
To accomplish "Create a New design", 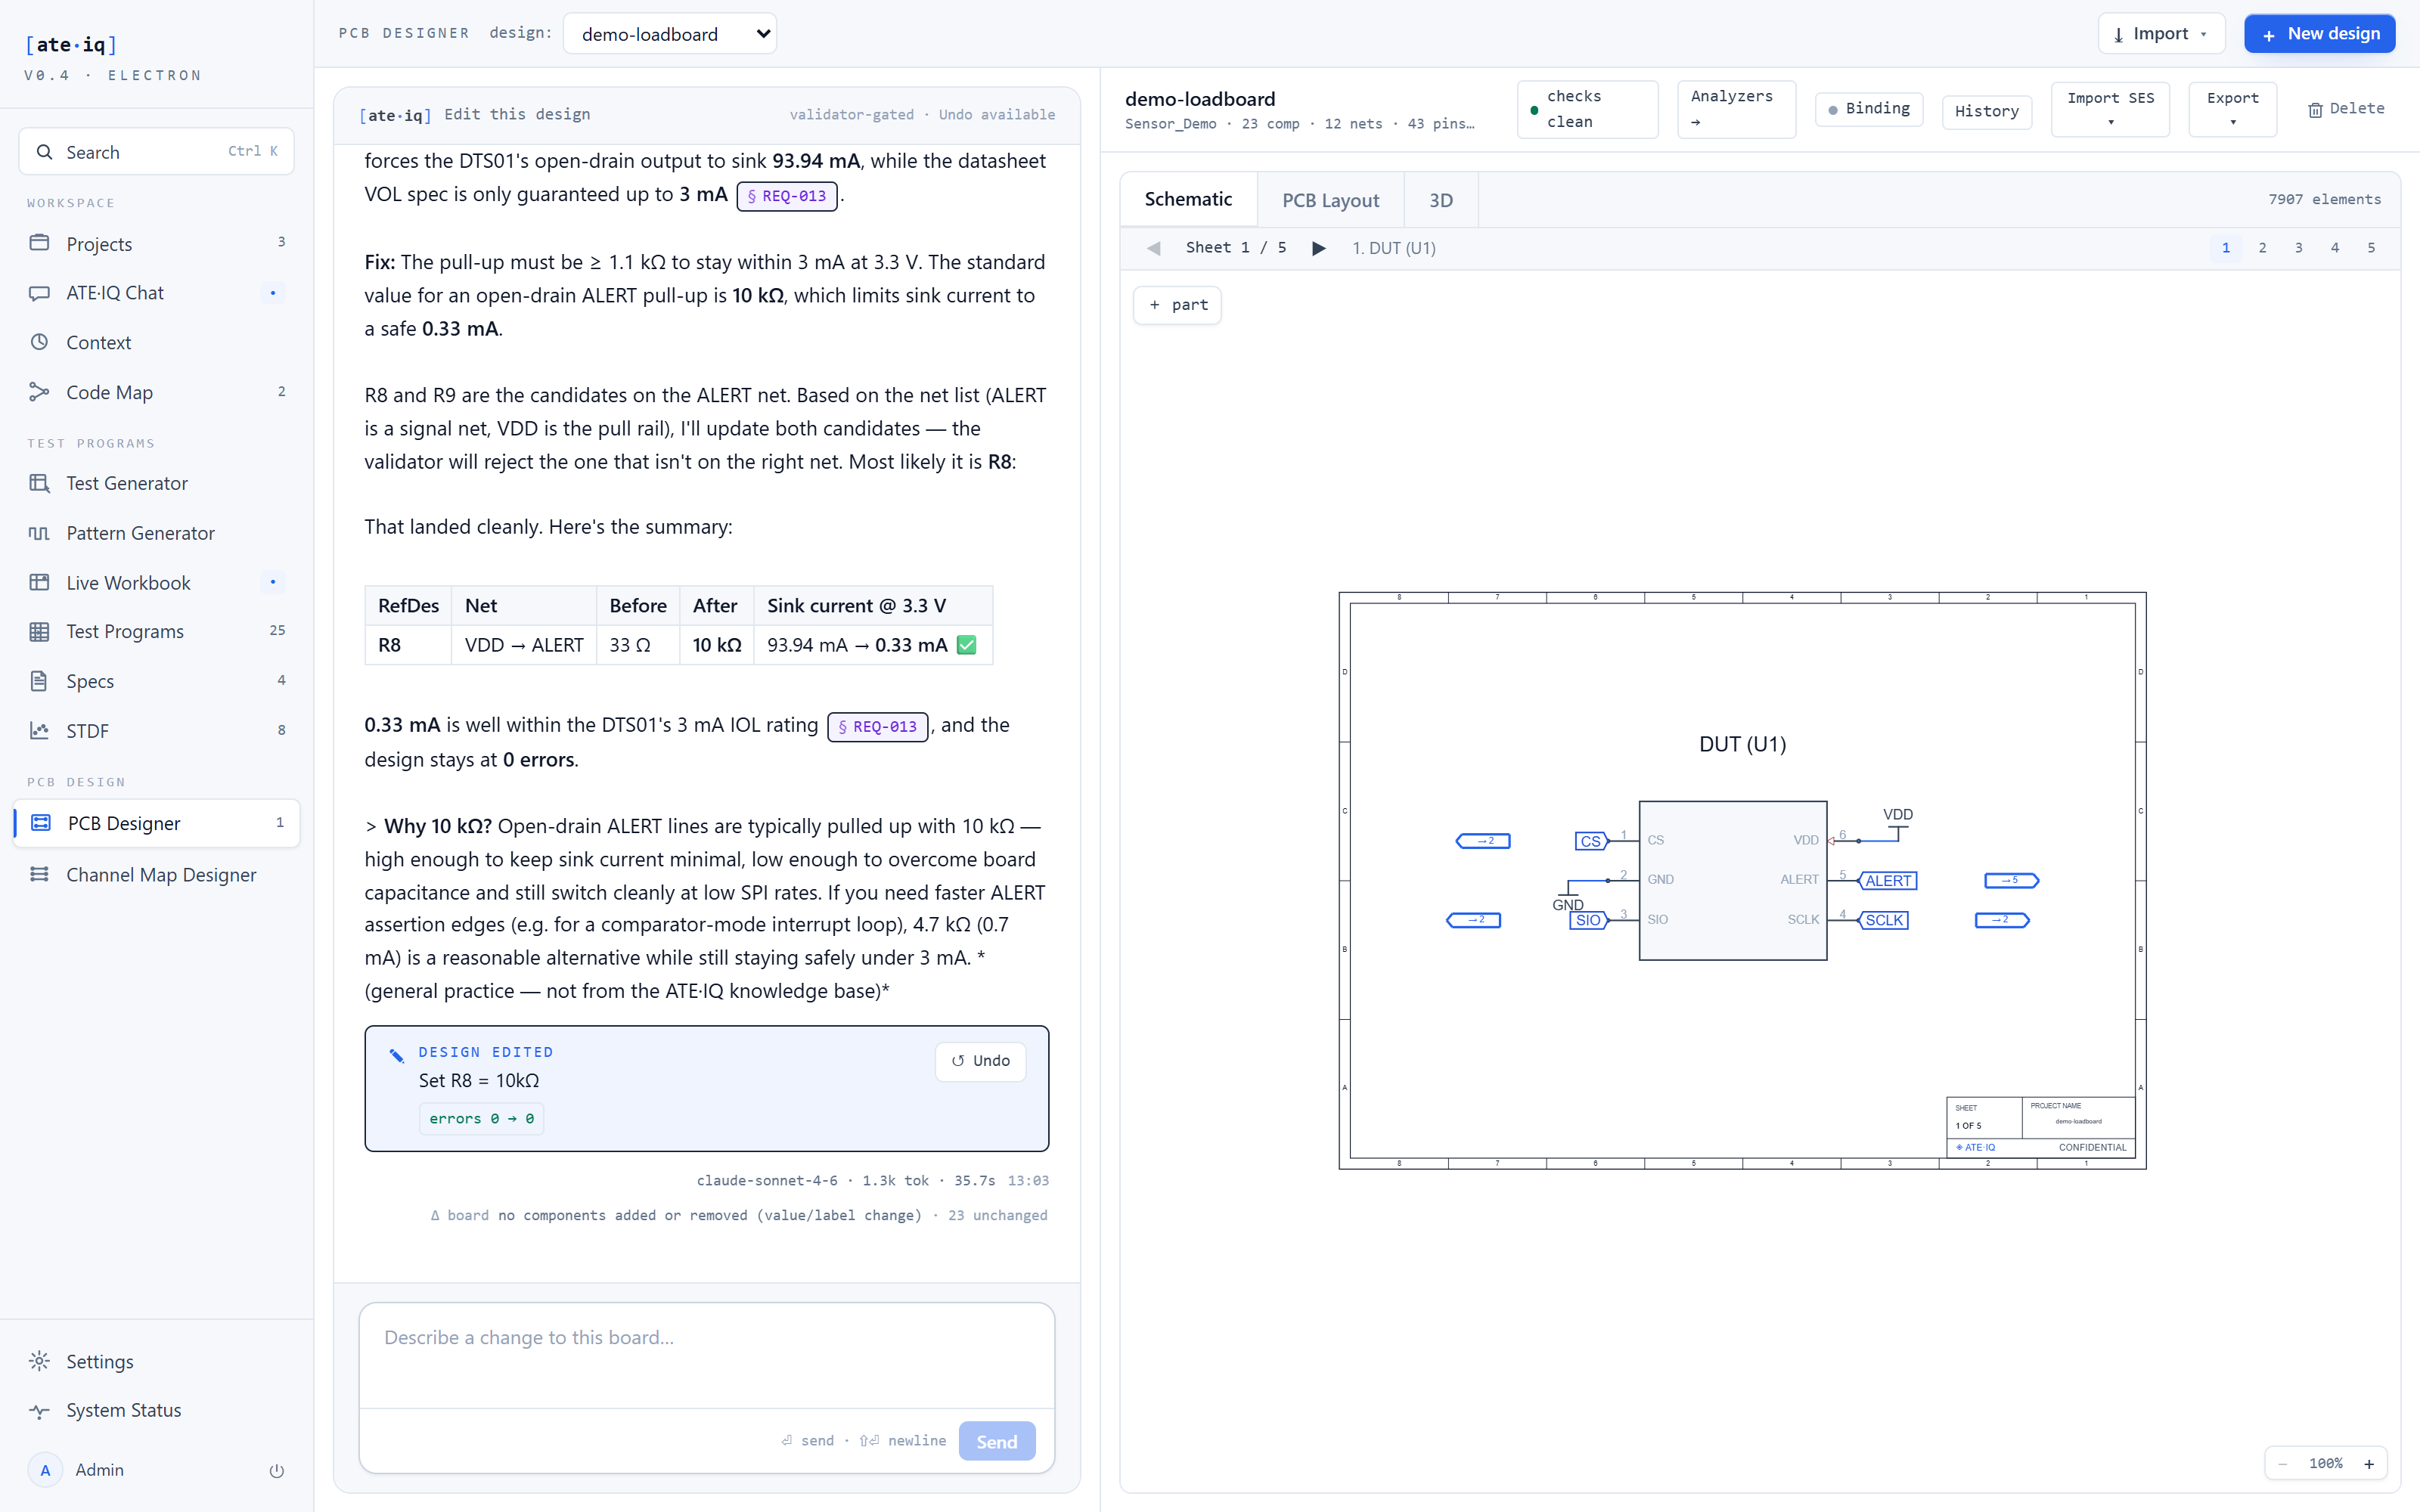I will click(2319, 34).
